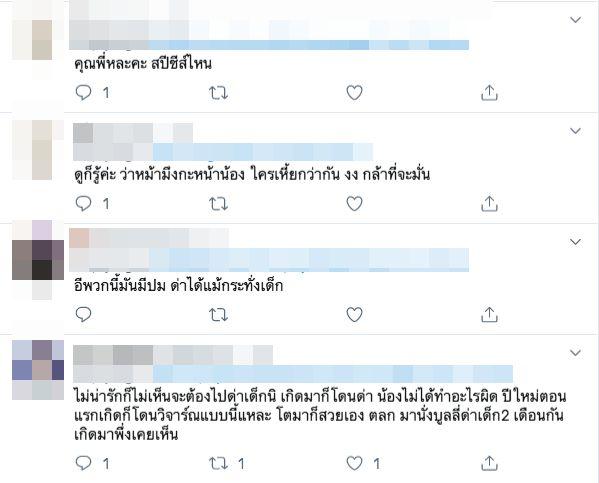This screenshot has height=483, width=599.
Task: Open the last tweet's chevron options menu
Action: click(x=575, y=352)
